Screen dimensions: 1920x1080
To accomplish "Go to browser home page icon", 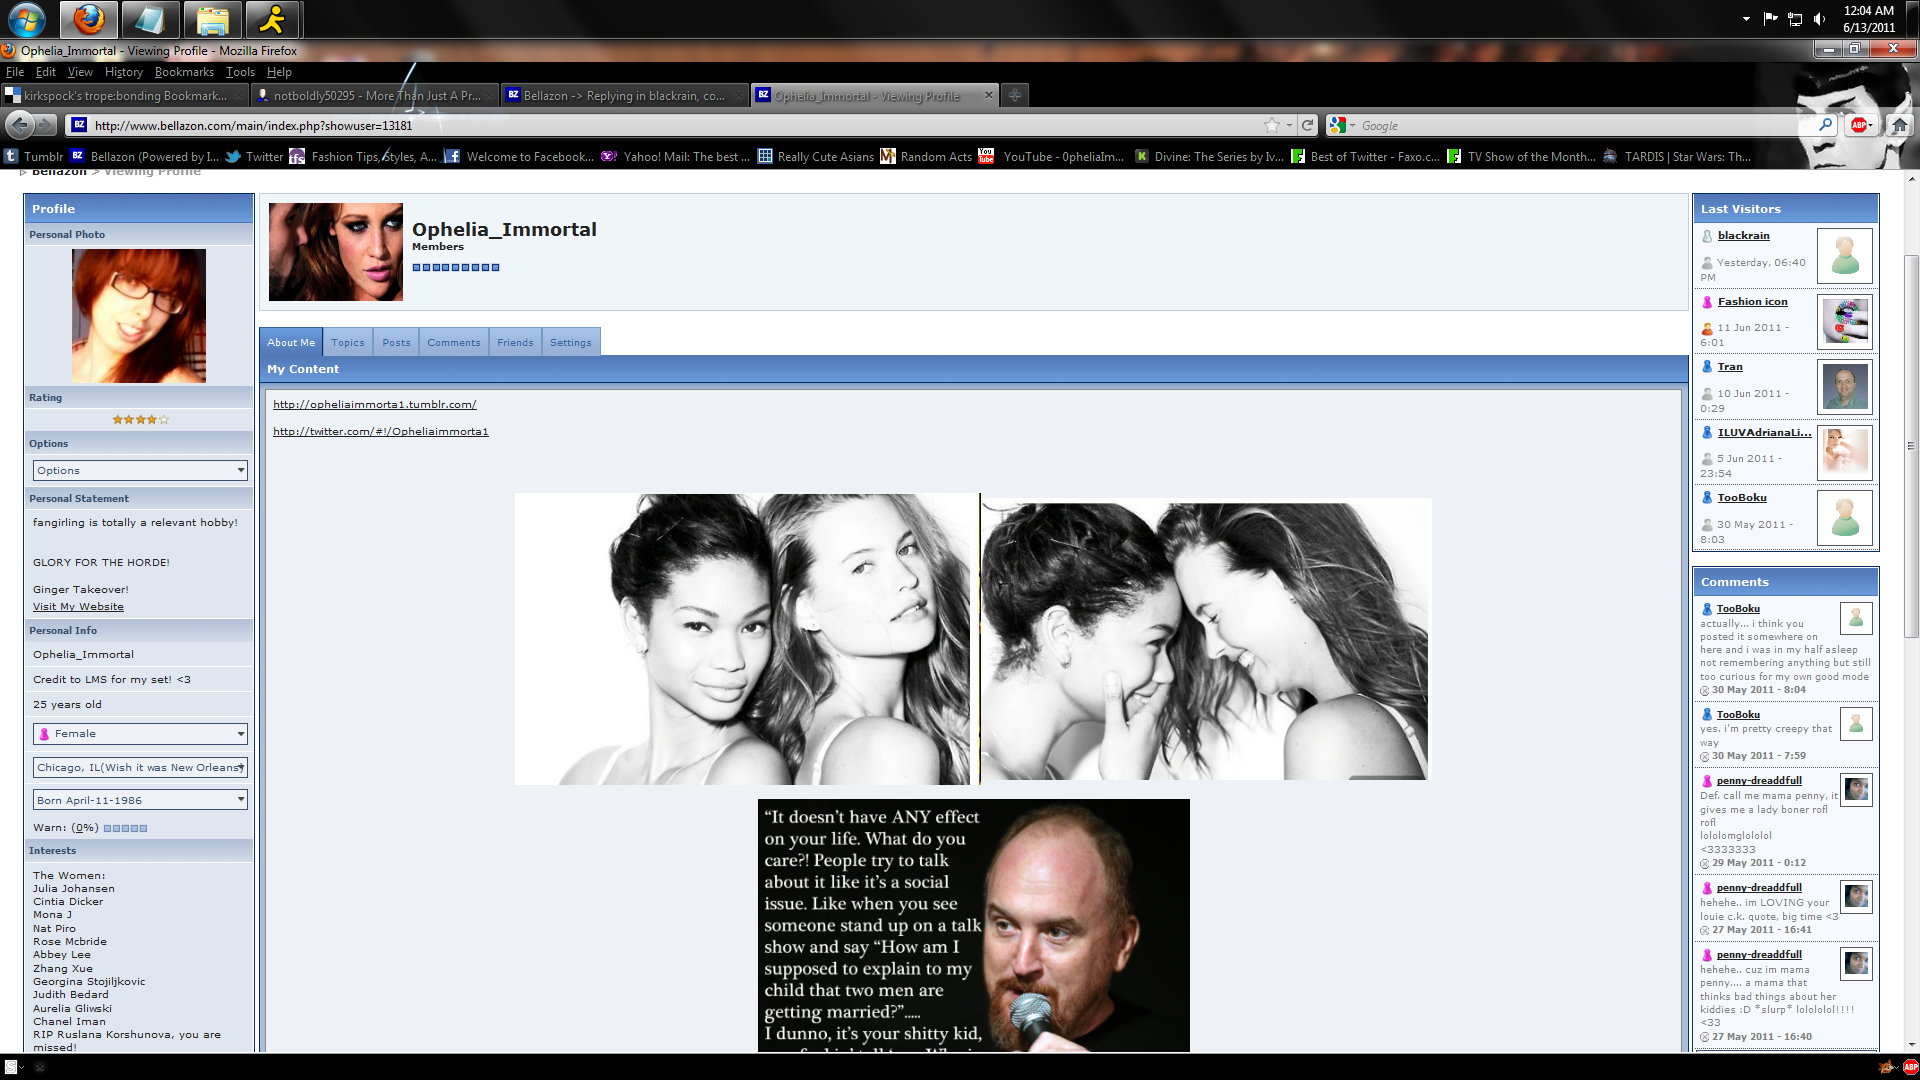I will [x=1900, y=125].
